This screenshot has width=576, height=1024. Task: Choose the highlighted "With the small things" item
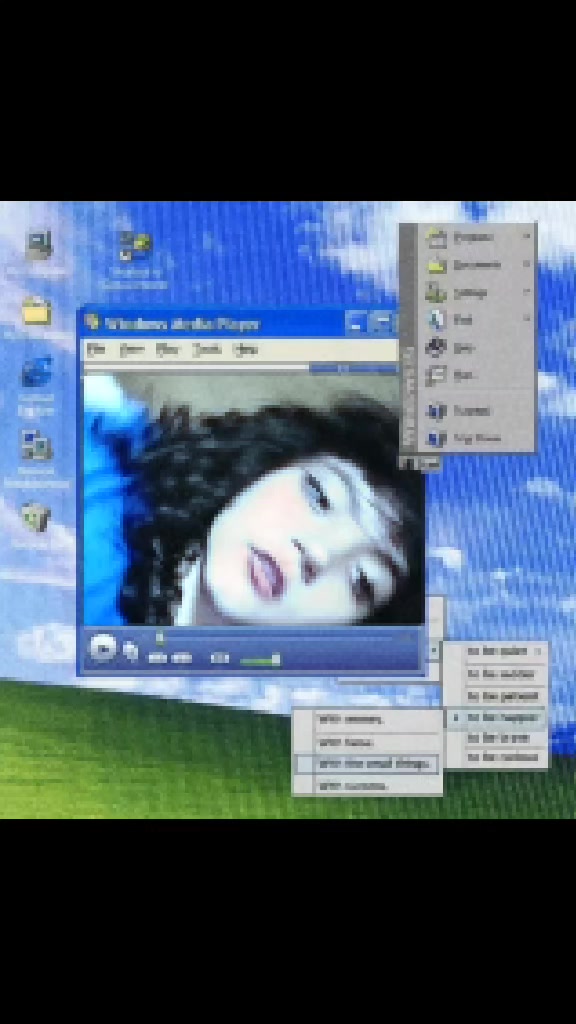(x=366, y=763)
